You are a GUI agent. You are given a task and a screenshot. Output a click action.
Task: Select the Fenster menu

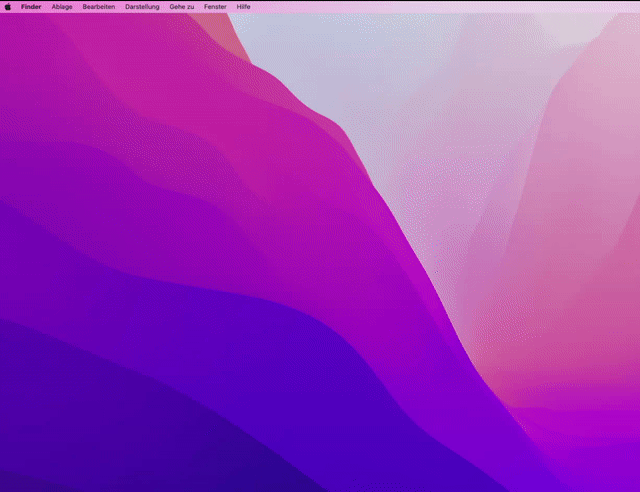[215, 6]
